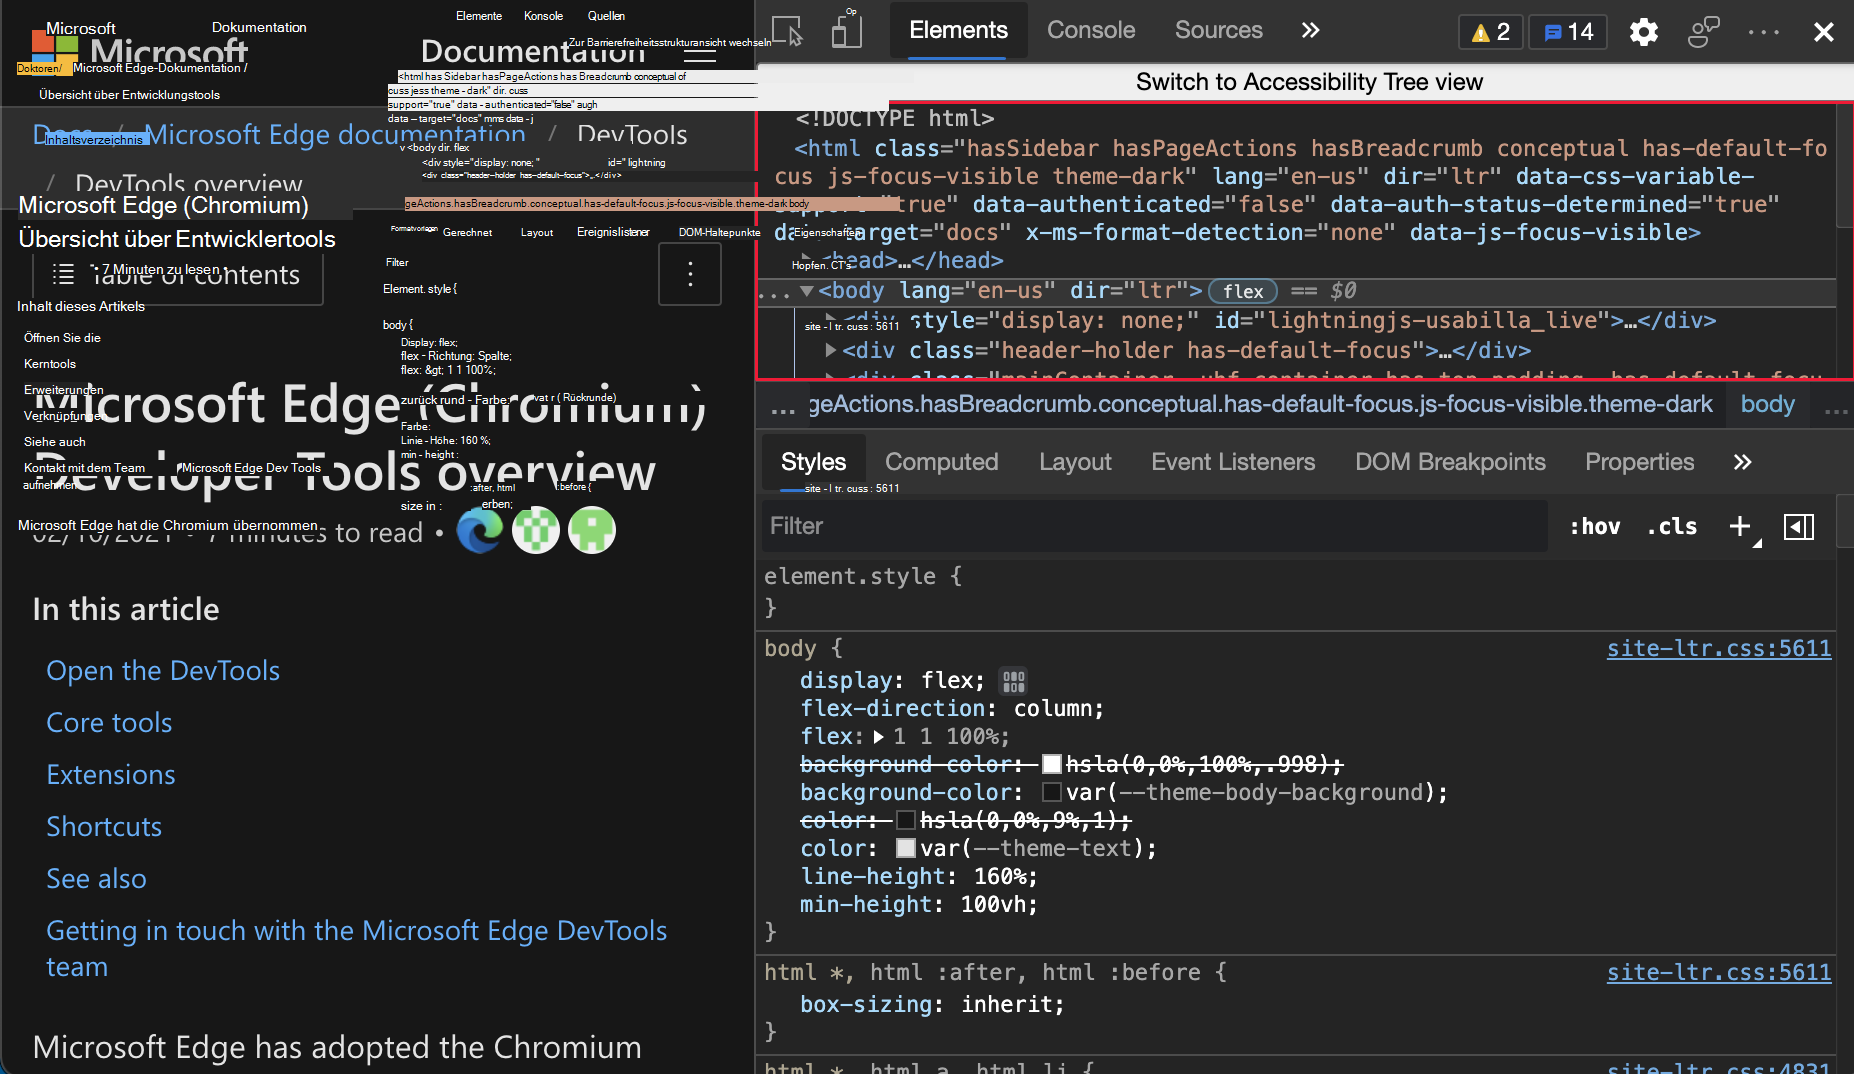Close the DevTools panel
The image size is (1854, 1074).
click(x=1823, y=32)
